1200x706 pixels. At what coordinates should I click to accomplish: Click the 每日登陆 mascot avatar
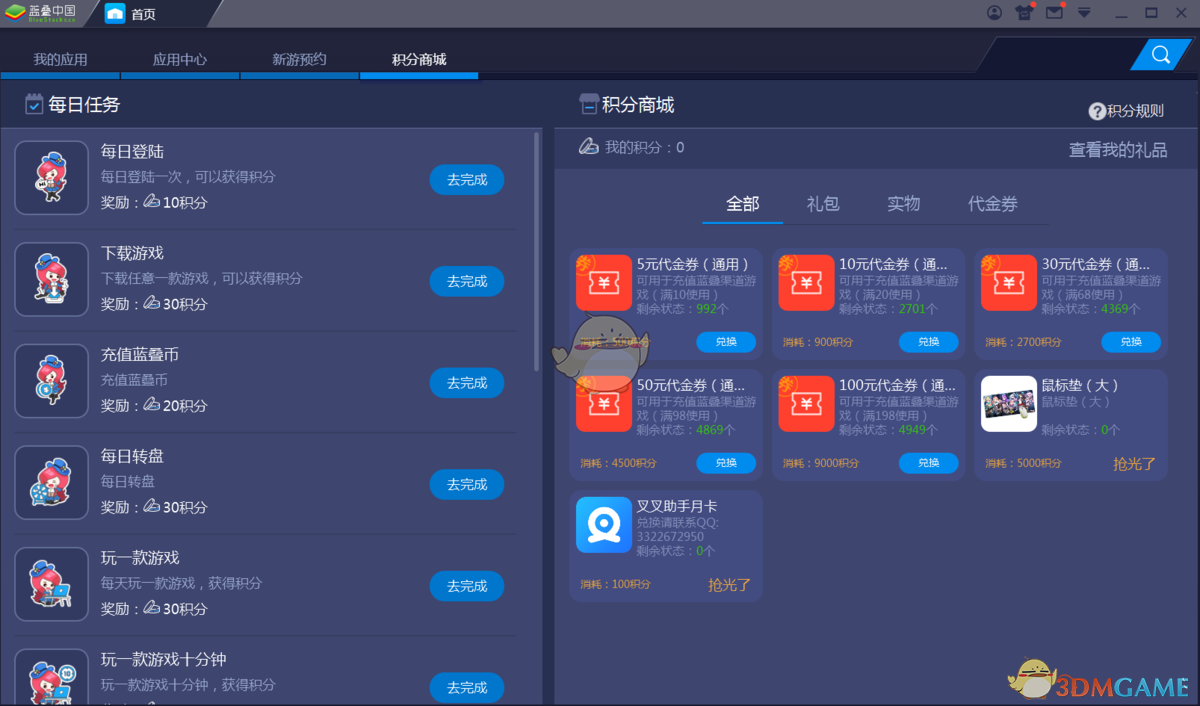(x=51, y=177)
